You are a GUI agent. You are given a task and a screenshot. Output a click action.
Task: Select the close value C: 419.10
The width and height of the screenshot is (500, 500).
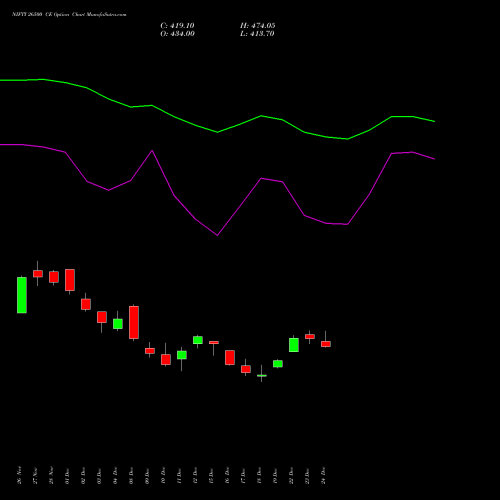click(177, 26)
